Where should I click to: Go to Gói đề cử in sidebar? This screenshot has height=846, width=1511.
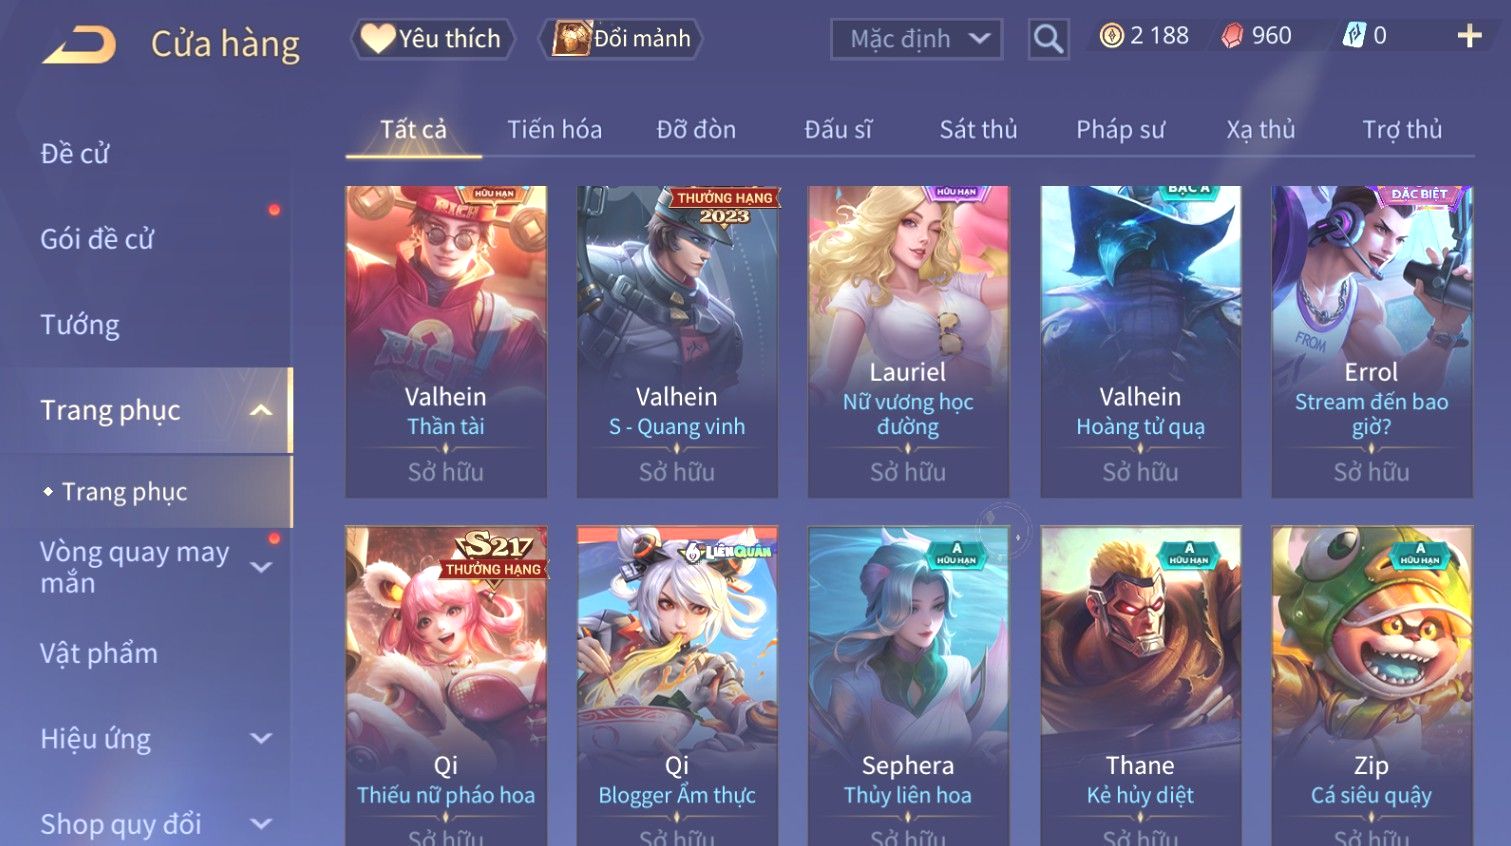pyautogui.click(x=97, y=239)
